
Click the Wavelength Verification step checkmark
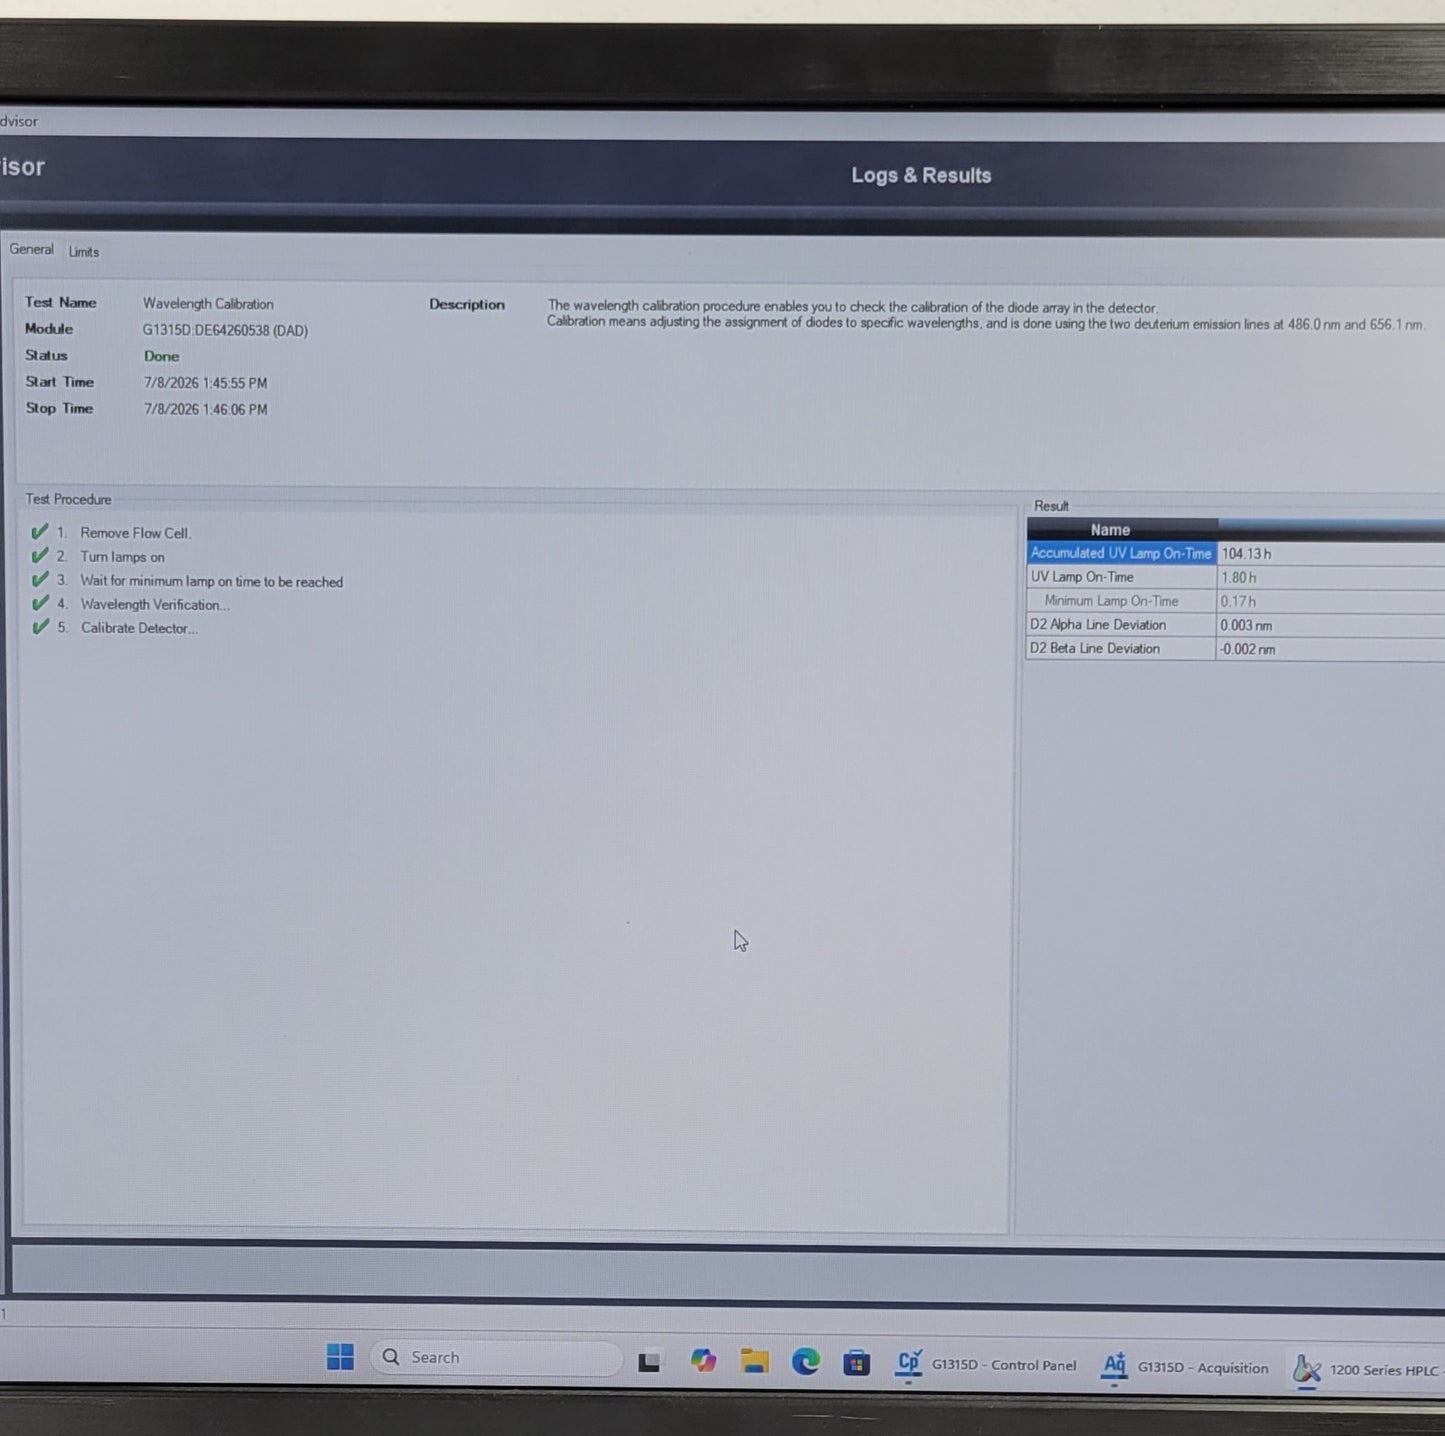click(40, 604)
